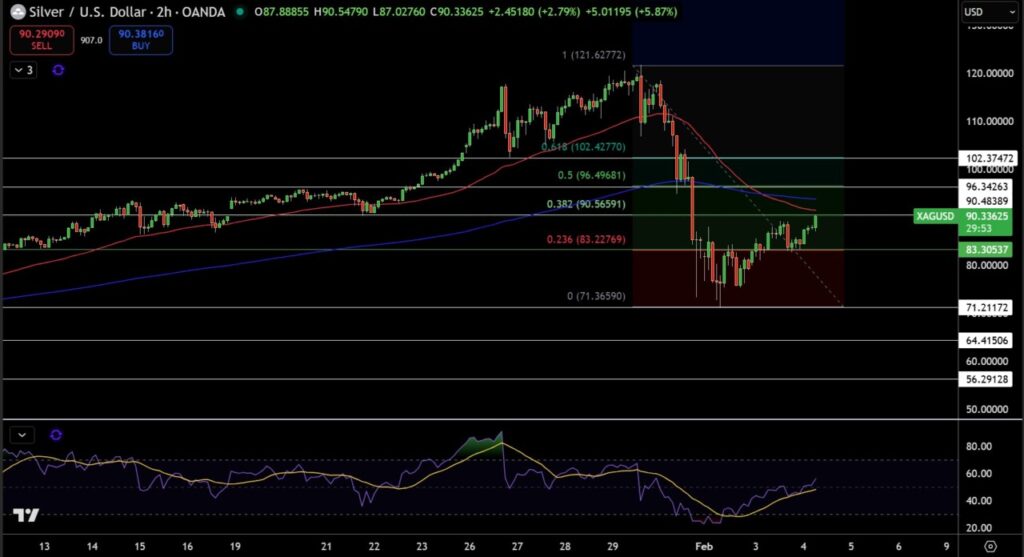Click the green market status dot

[x=239, y=12]
